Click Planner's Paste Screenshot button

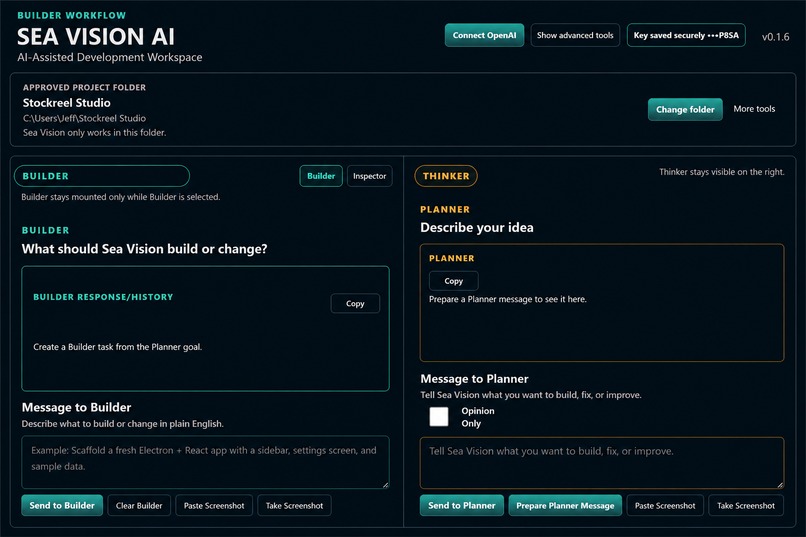click(665, 506)
